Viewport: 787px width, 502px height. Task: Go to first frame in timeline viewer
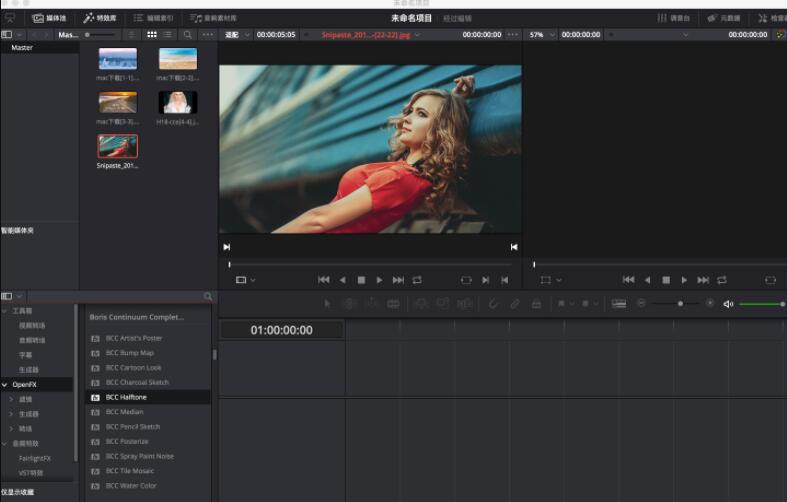click(628, 280)
